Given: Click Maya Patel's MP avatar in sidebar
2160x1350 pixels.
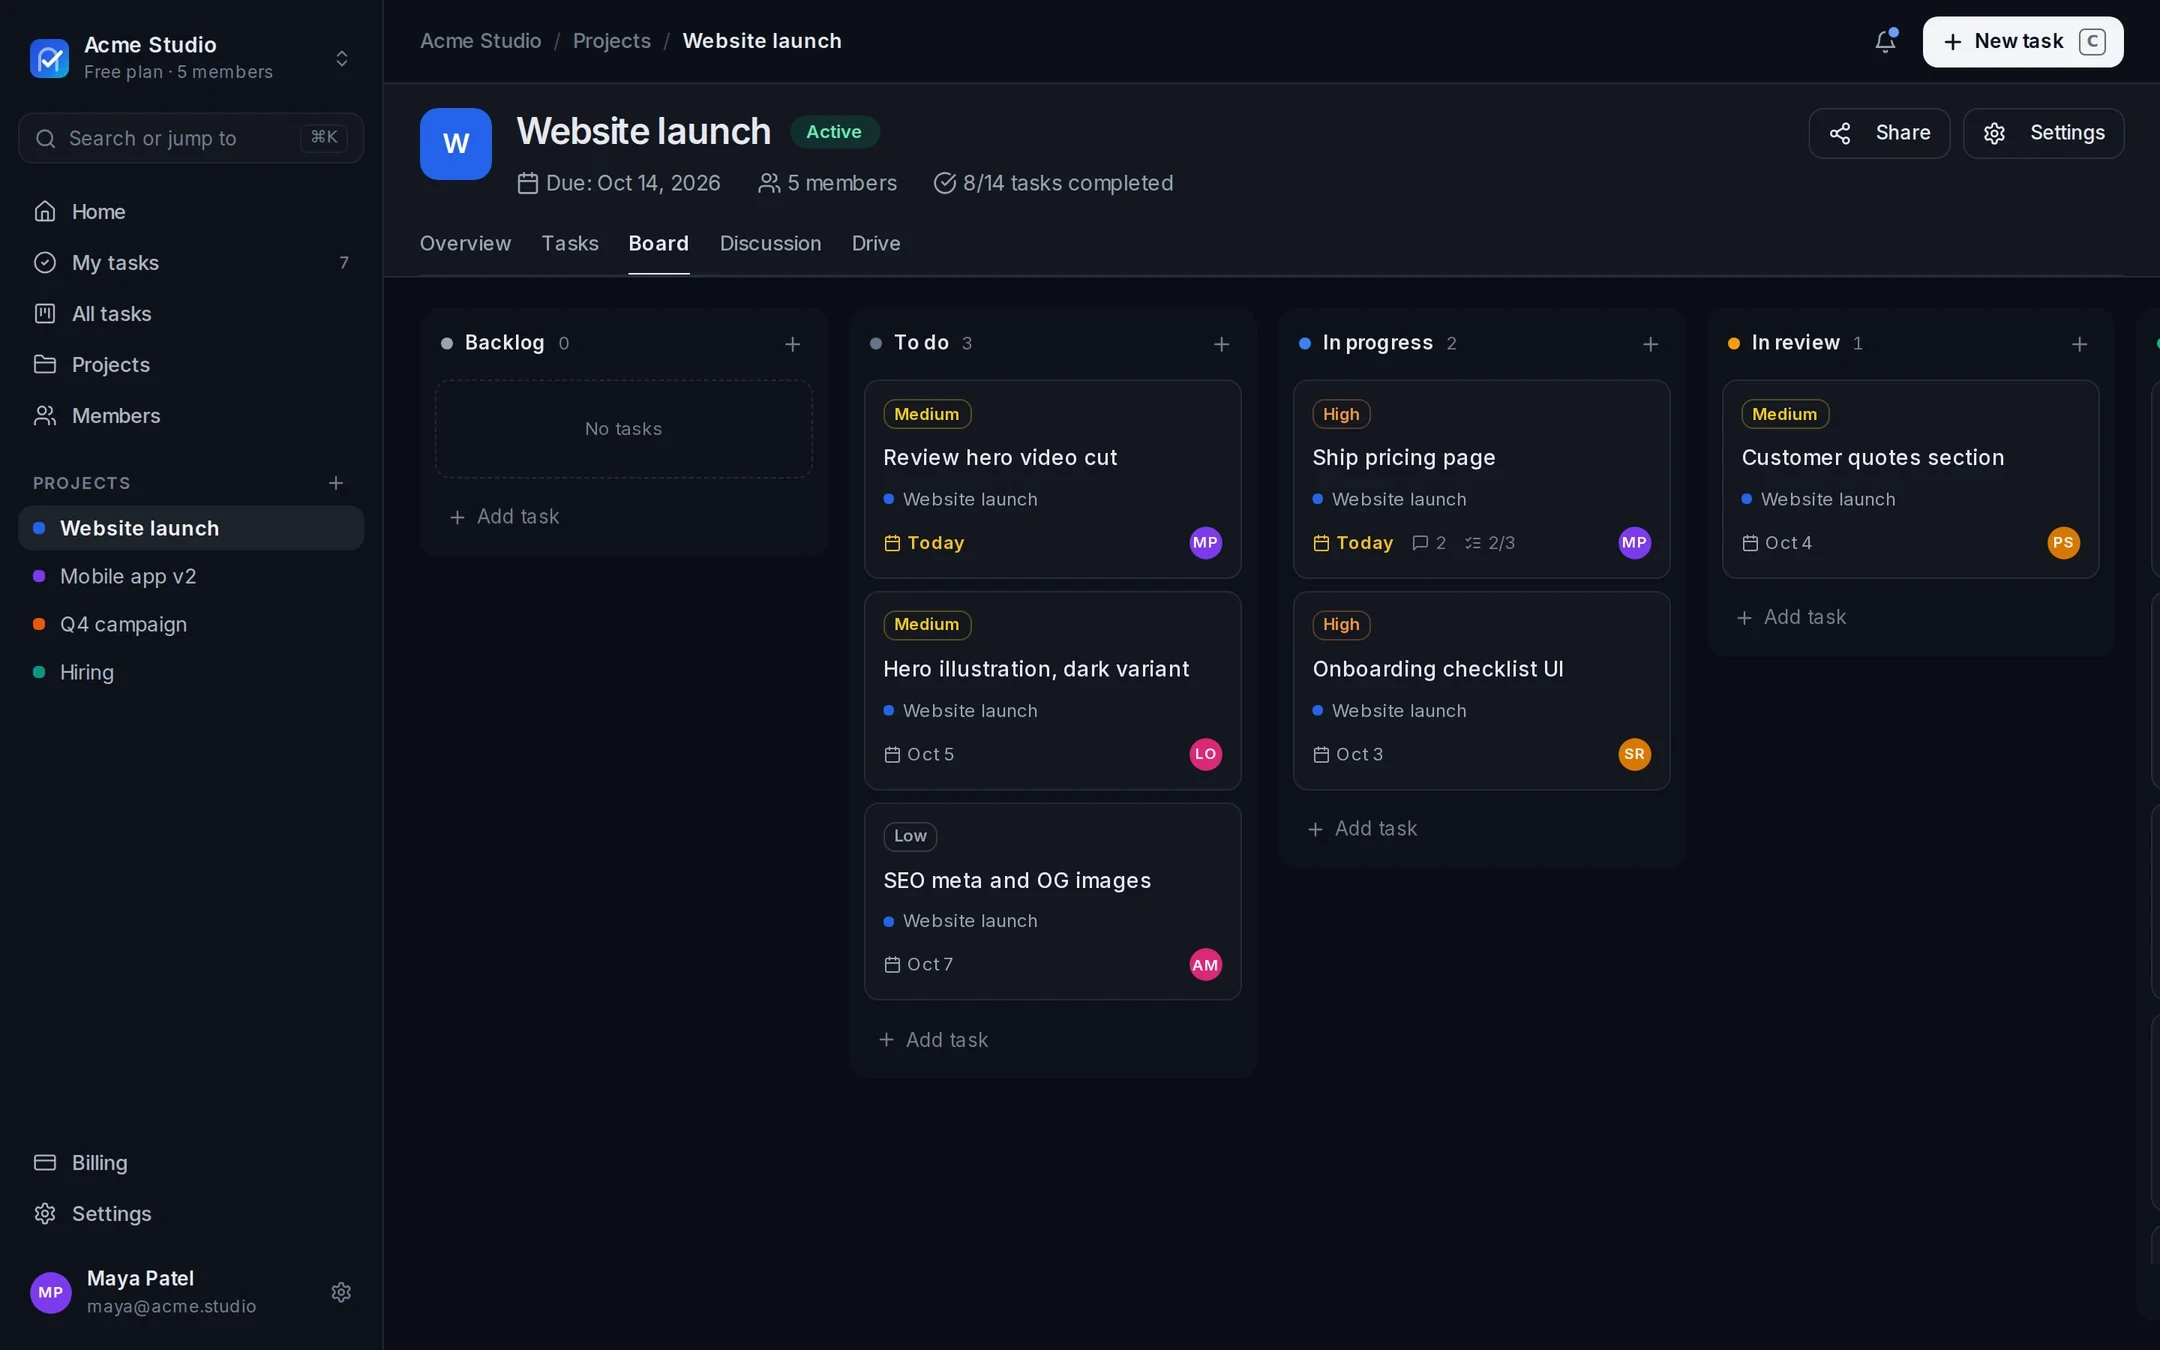Looking at the screenshot, I should coord(51,1292).
